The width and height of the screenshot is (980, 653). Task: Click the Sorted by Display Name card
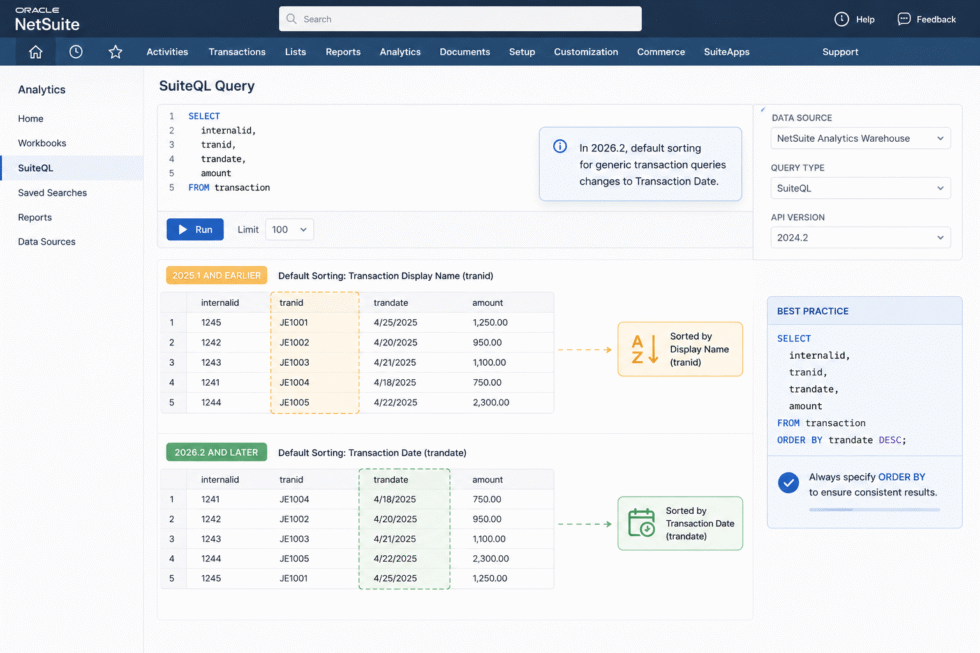pyautogui.click(x=680, y=349)
